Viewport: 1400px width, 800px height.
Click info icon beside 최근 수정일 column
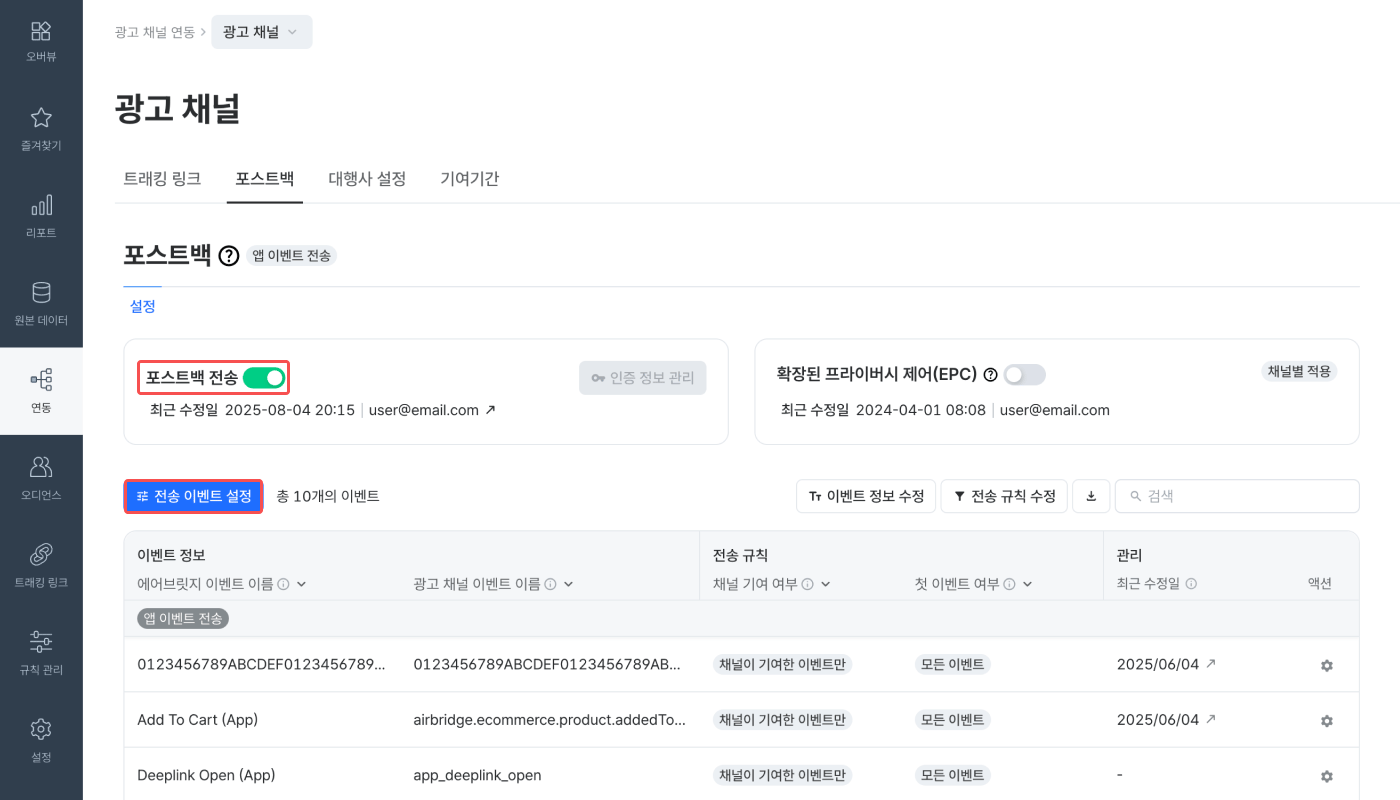tap(1191, 584)
